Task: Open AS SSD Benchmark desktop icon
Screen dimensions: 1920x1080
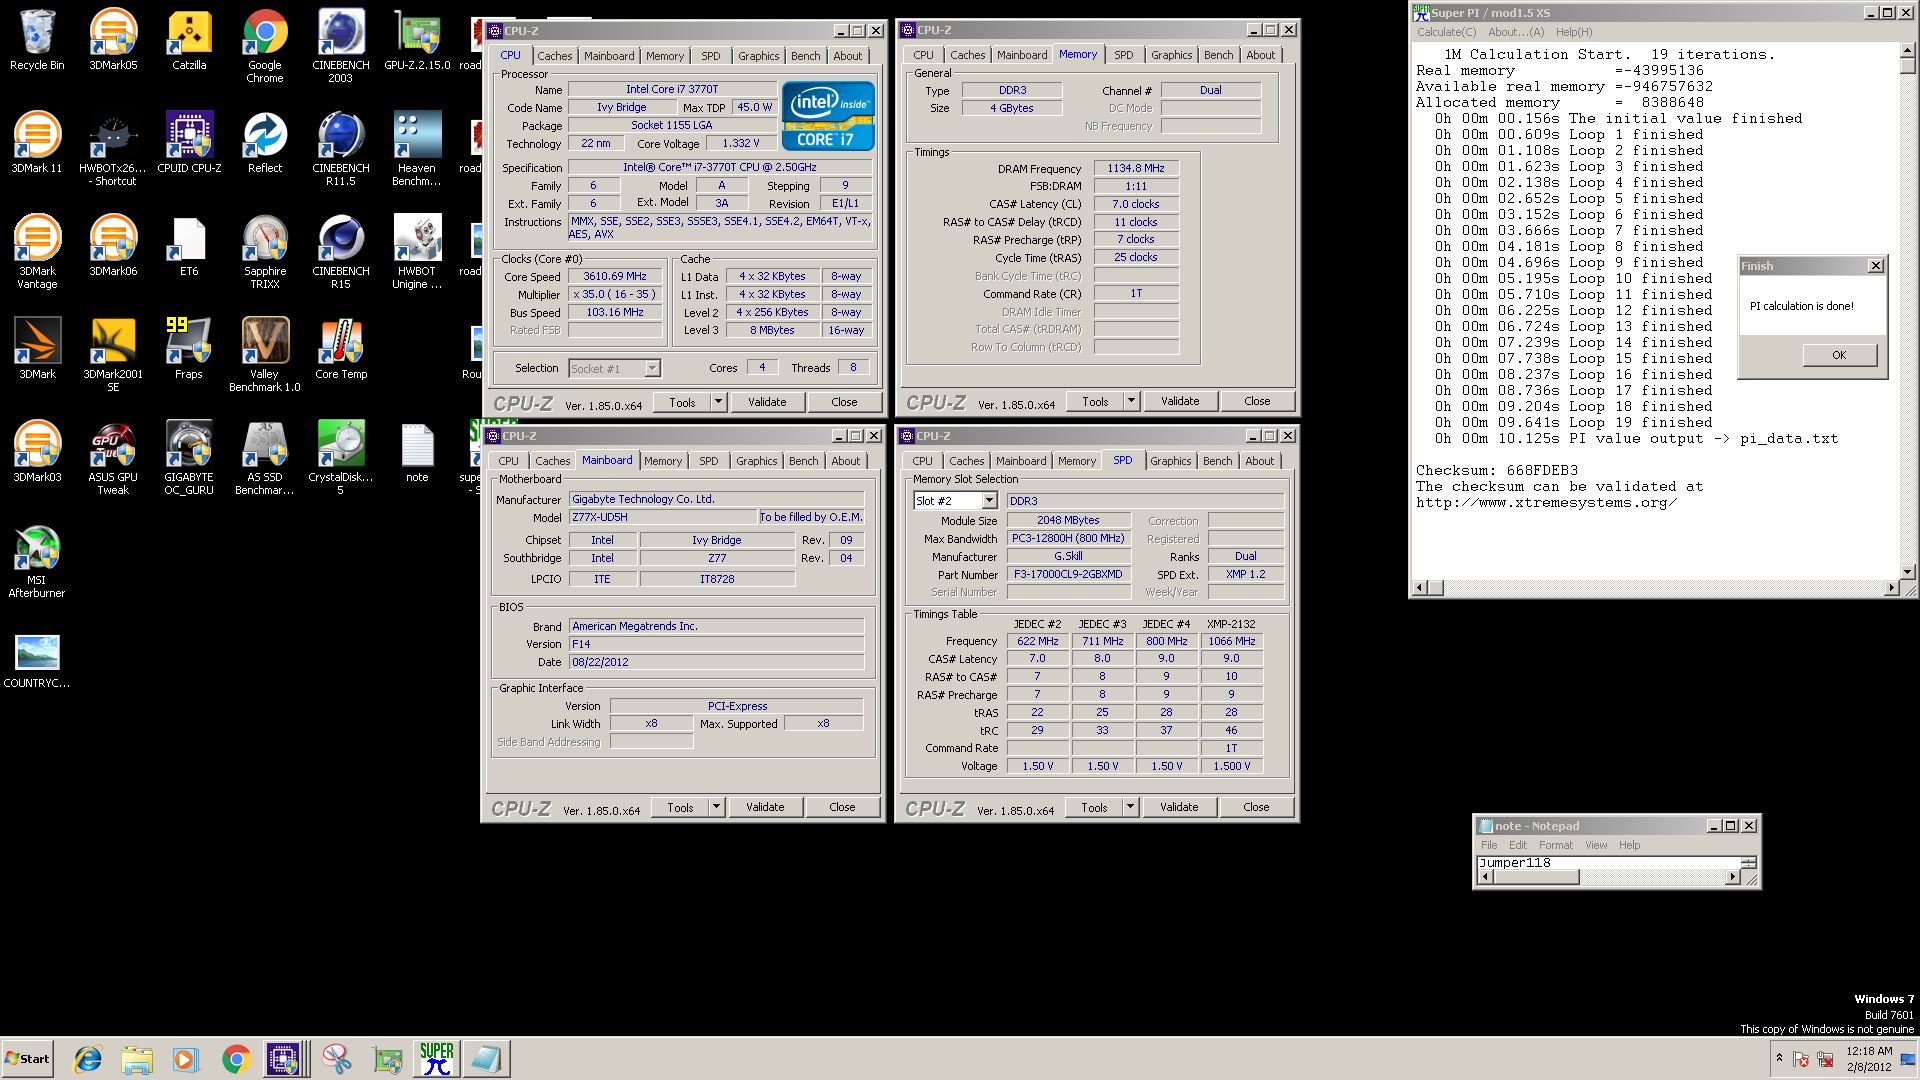Action: 265,458
